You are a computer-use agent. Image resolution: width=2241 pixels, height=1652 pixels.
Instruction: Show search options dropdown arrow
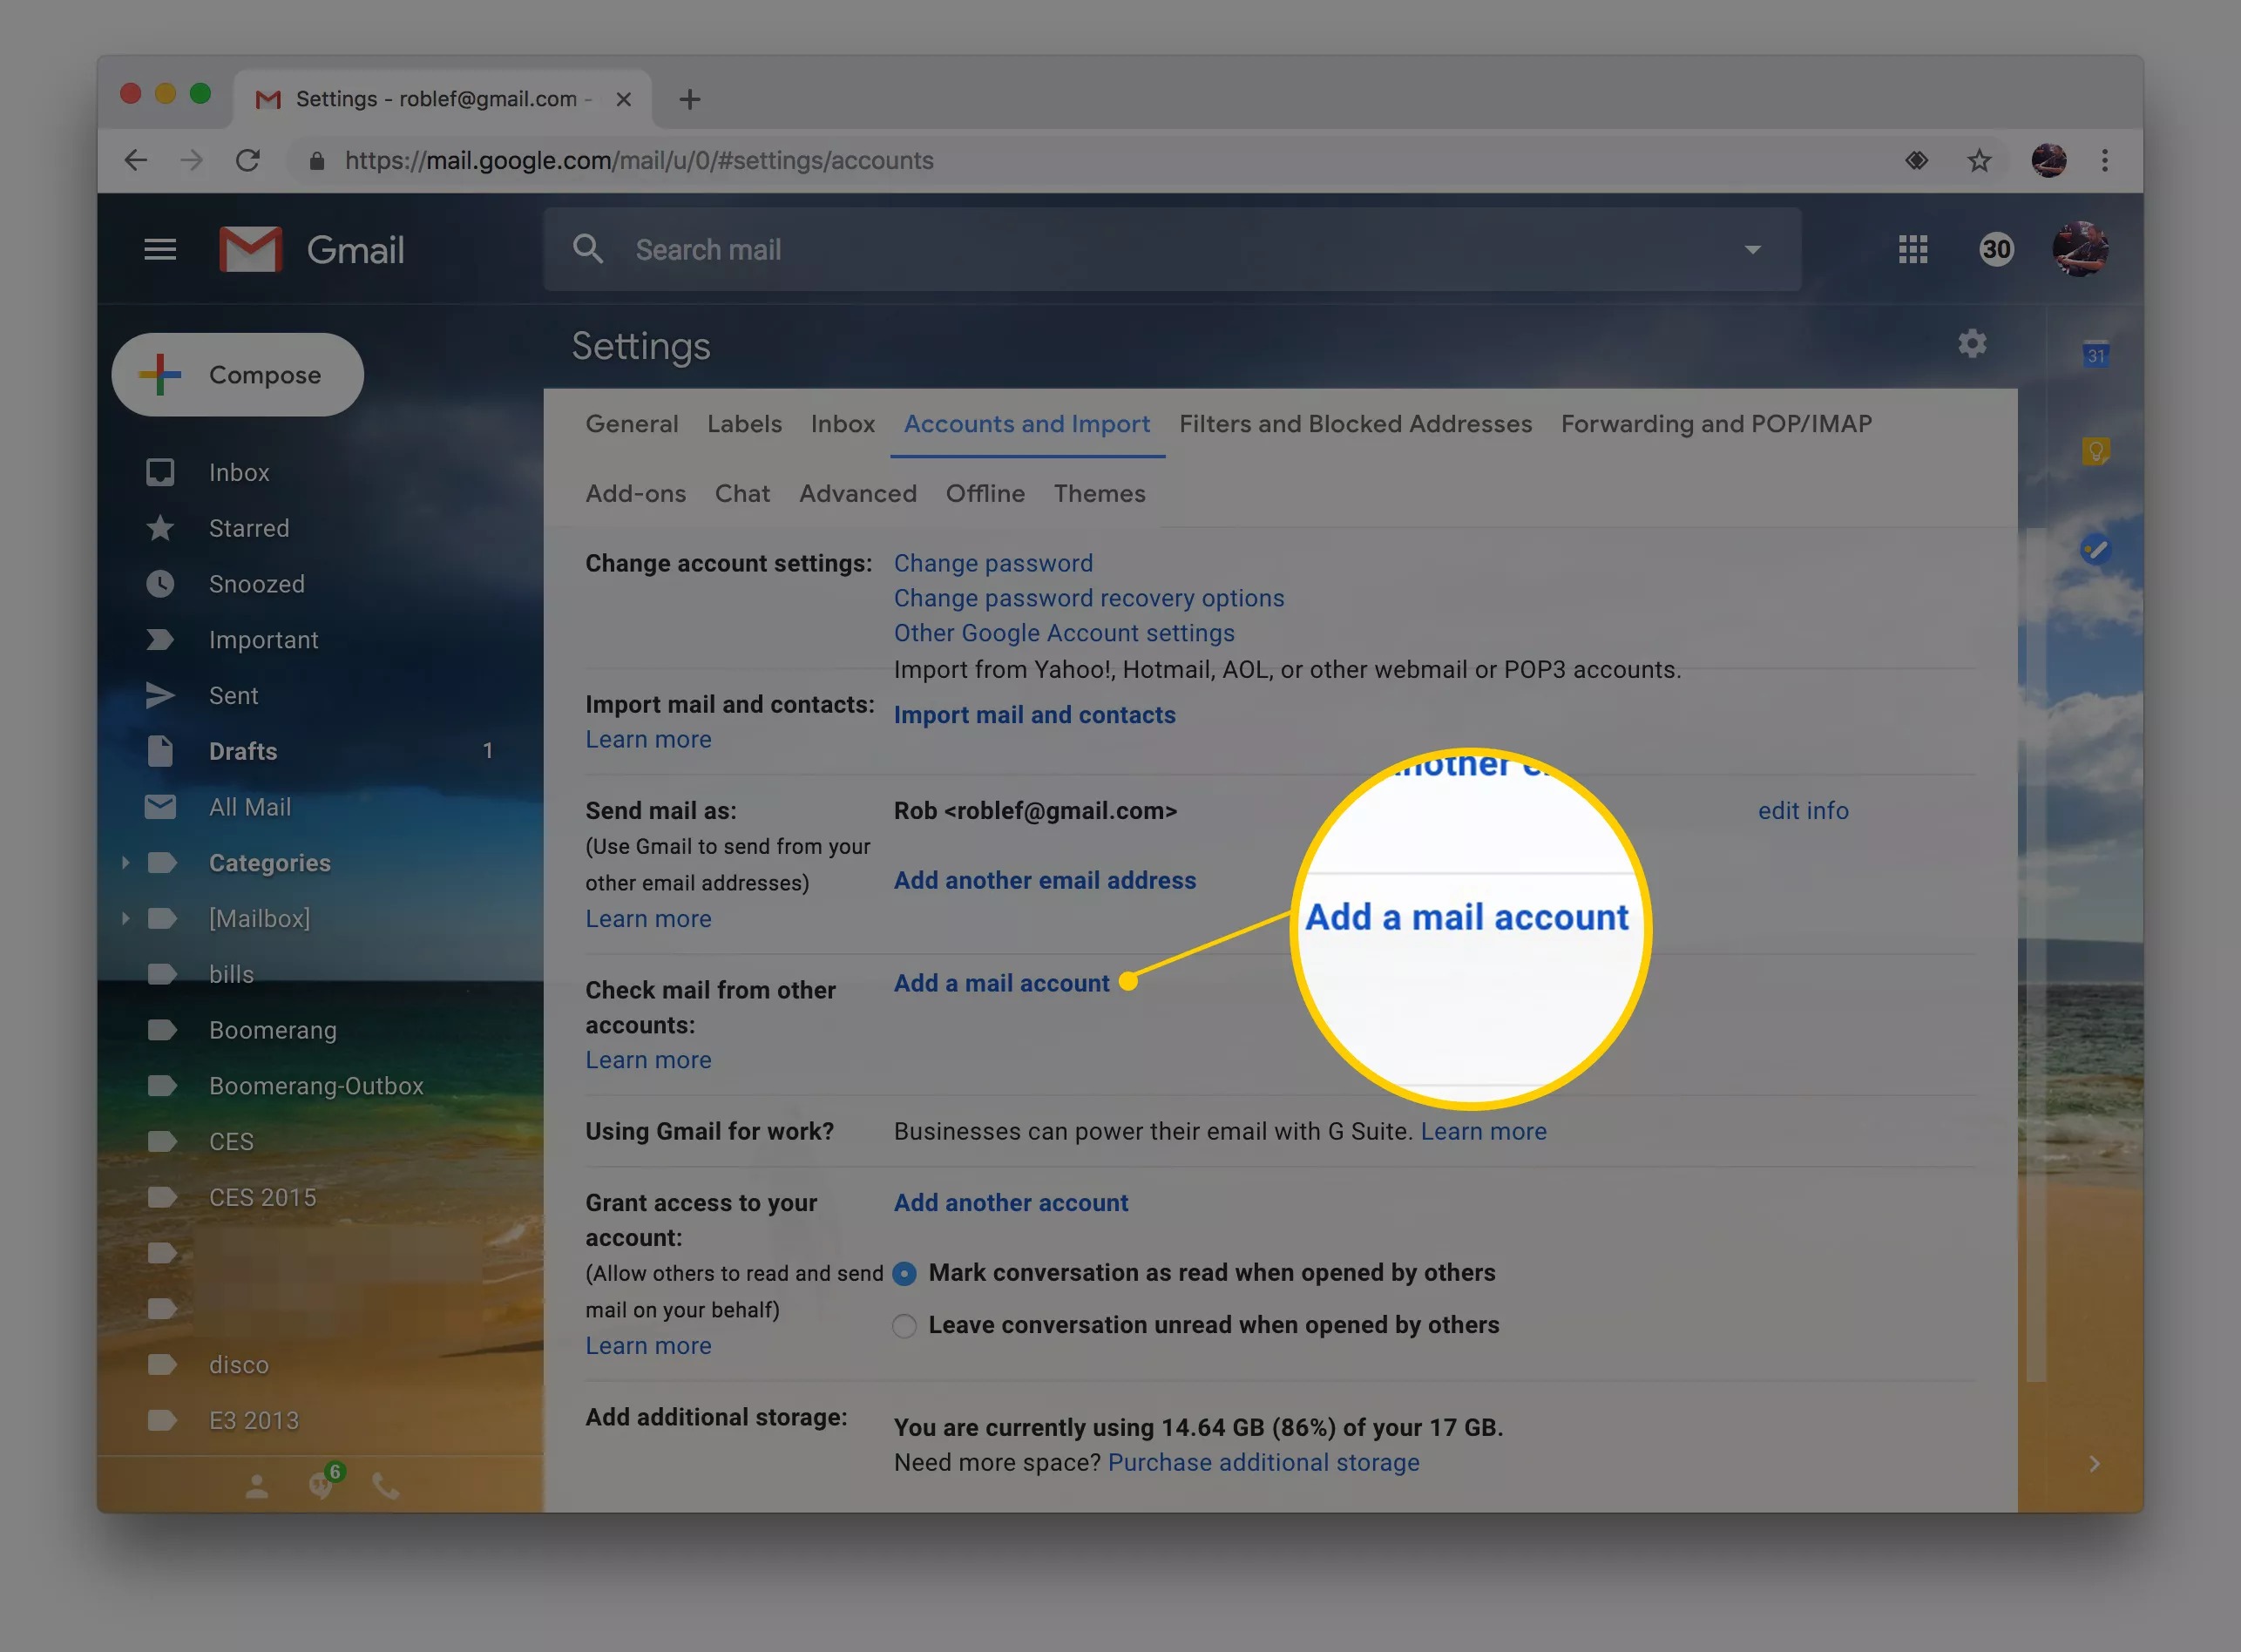(1752, 249)
